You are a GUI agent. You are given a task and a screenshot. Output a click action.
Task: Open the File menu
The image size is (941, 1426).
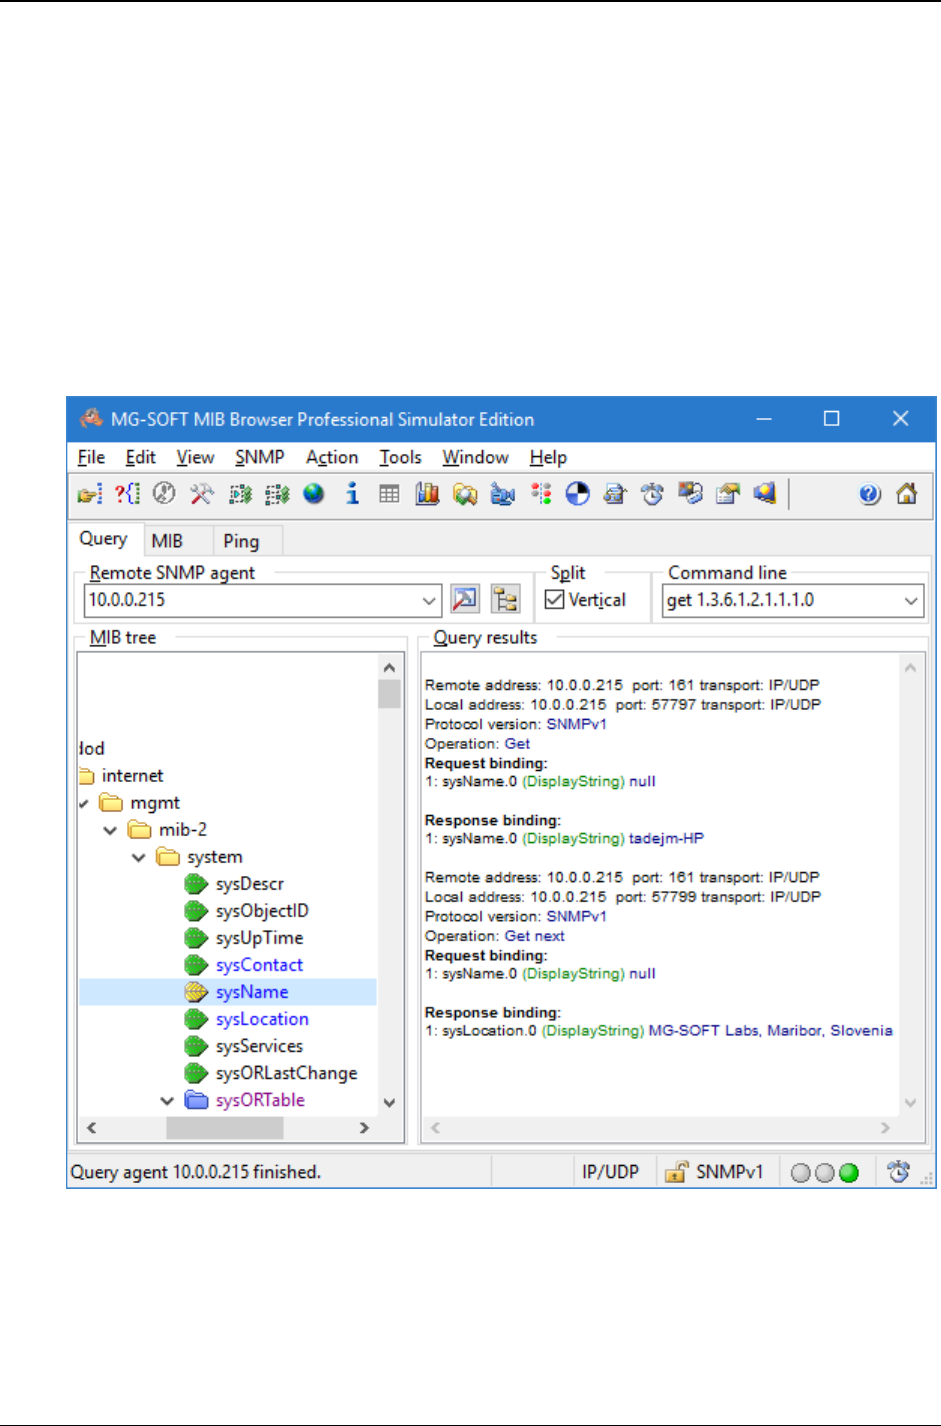click(91, 457)
